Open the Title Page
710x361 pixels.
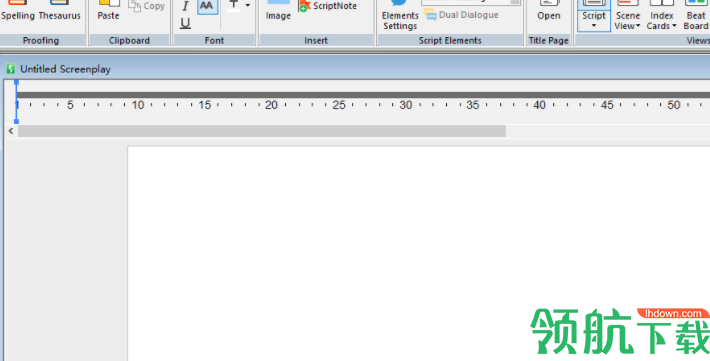click(x=549, y=11)
